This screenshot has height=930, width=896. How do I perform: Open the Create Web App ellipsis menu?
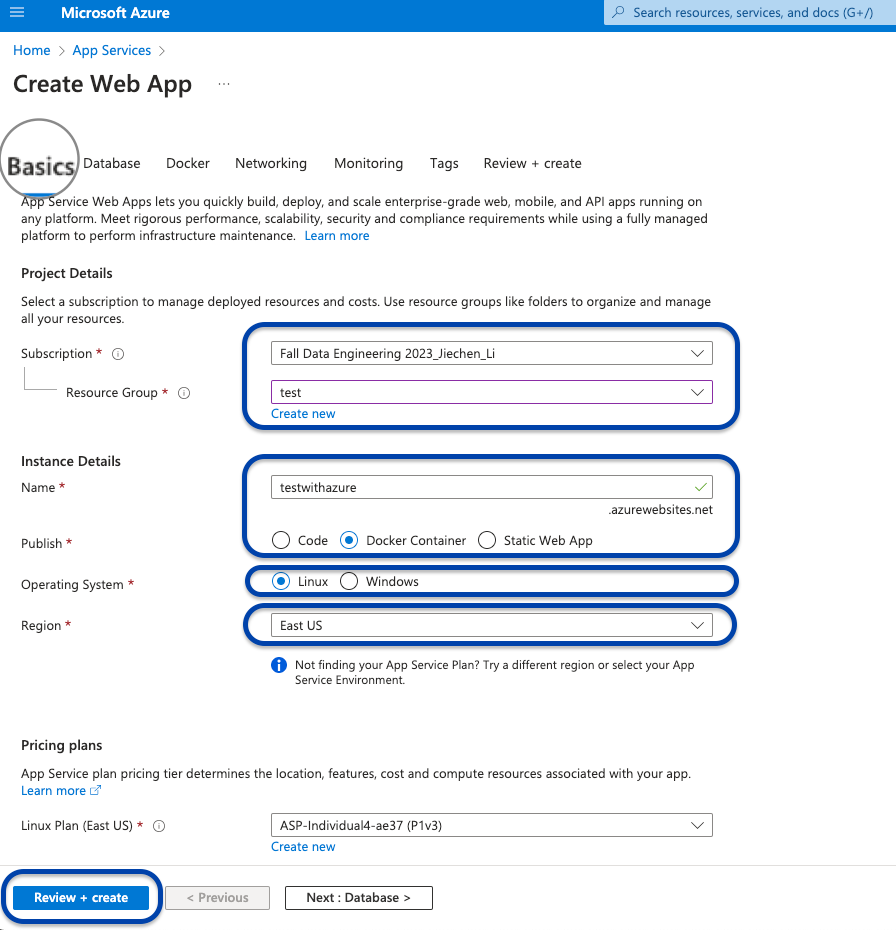224,84
